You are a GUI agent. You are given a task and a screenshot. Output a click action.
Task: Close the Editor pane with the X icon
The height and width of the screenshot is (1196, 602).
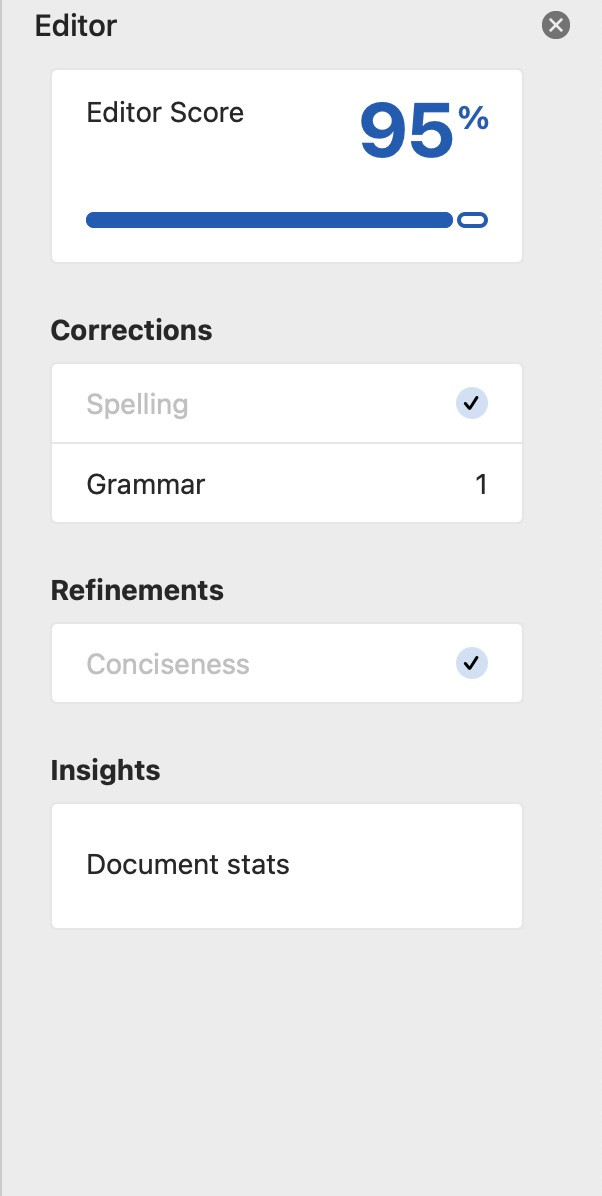tap(555, 25)
